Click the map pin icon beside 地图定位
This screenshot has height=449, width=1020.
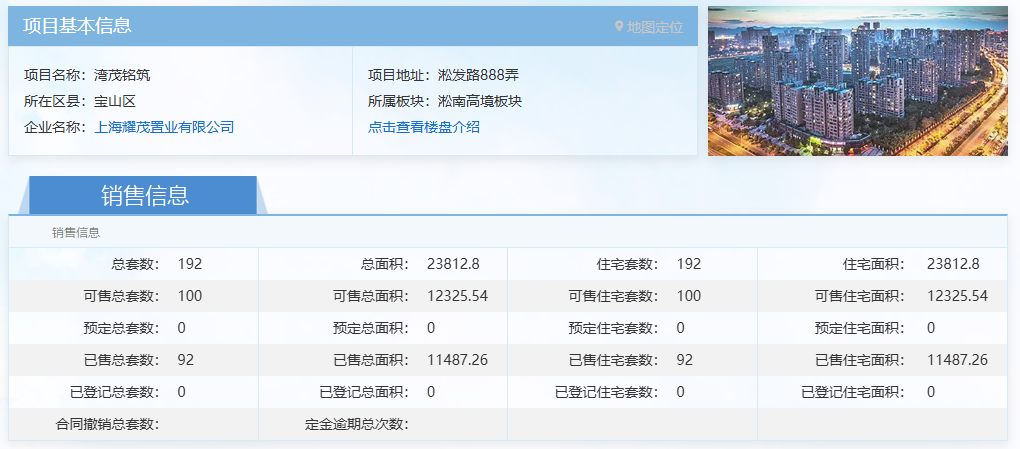619,27
